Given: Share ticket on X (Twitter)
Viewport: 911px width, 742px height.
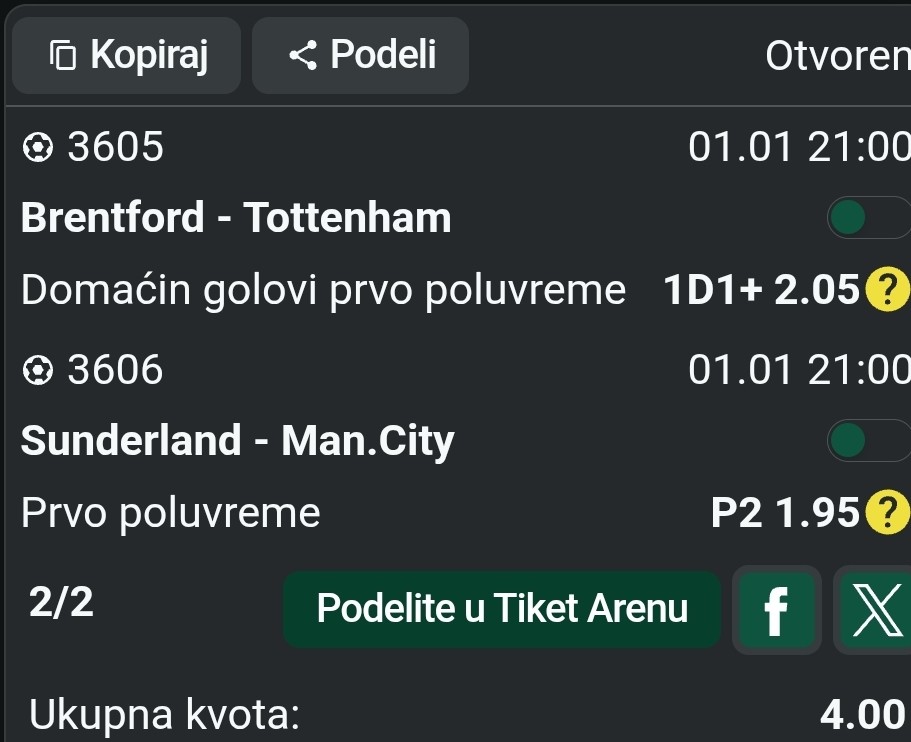Looking at the screenshot, I should (x=873, y=609).
